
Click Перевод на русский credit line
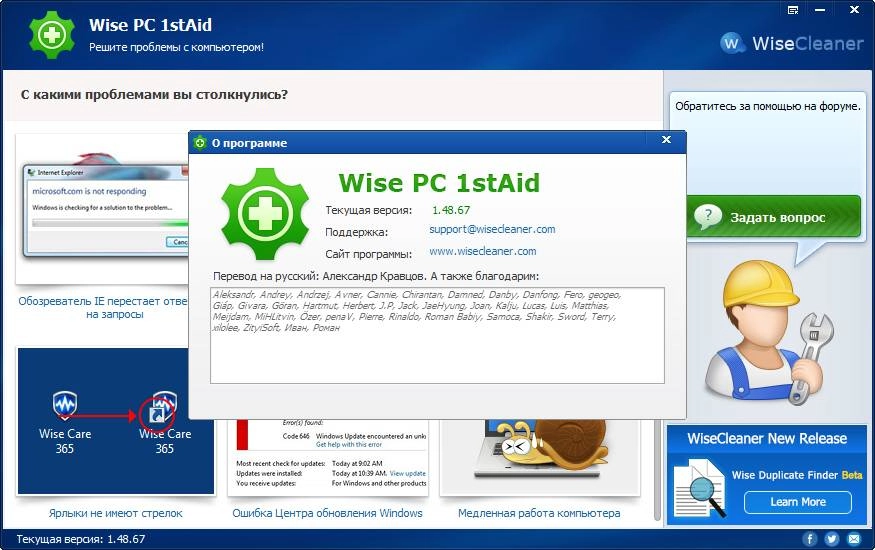tap(376, 276)
